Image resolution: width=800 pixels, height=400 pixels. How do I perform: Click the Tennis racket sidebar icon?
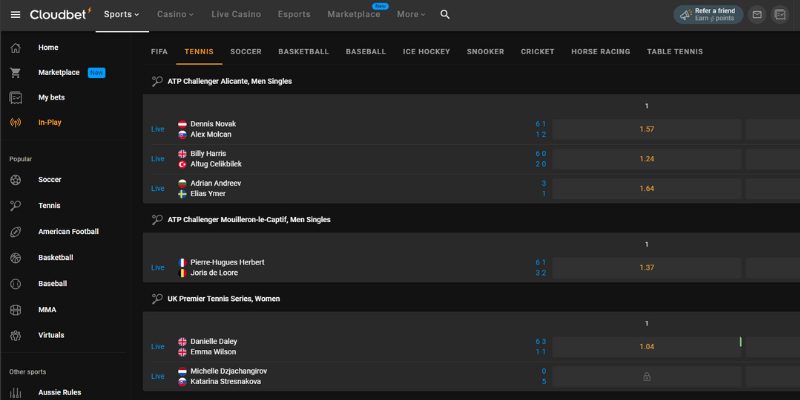coord(16,206)
